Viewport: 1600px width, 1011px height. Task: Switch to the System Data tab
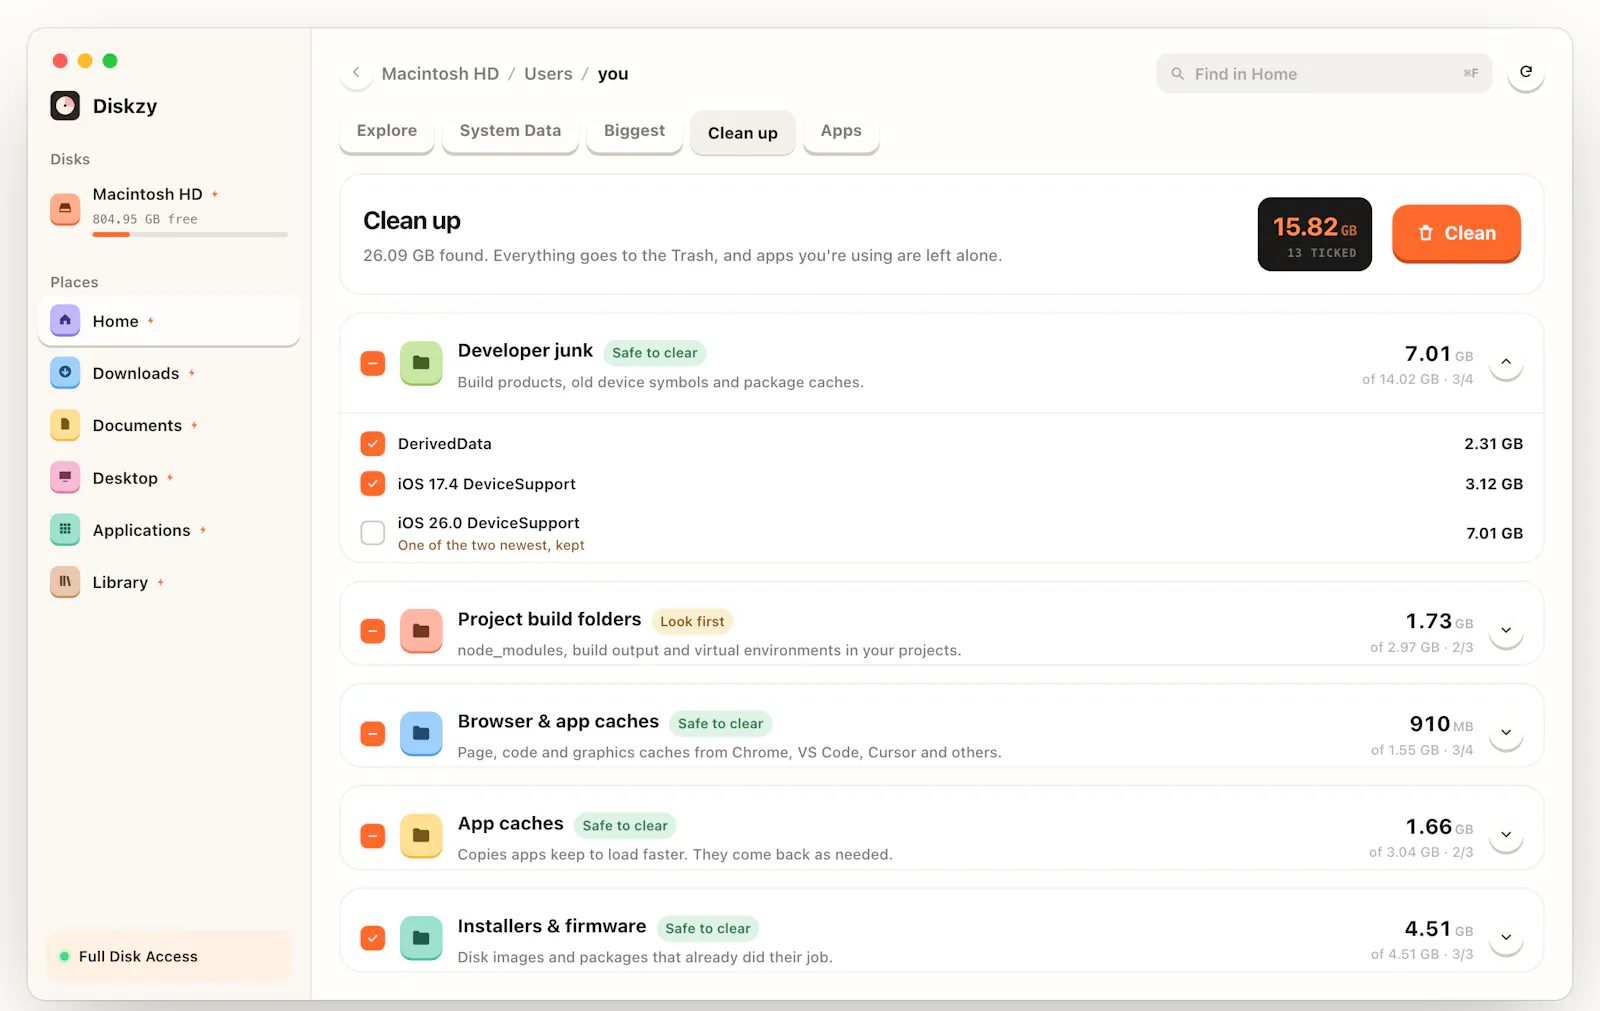(510, 131)
